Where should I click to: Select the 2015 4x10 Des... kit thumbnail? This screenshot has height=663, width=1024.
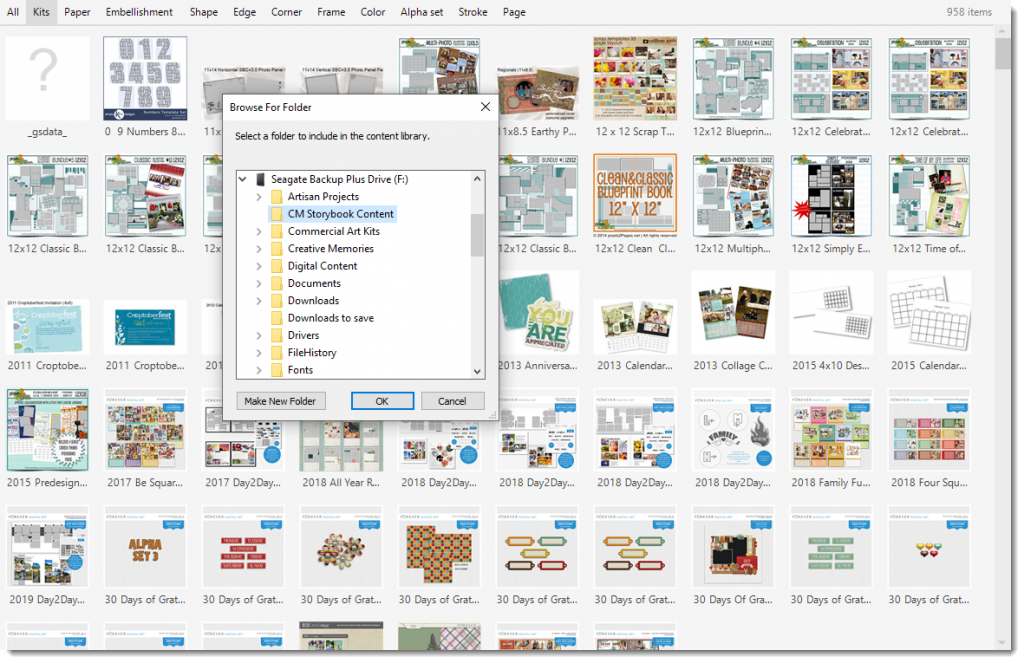pyautogui.click(x=831, y=313)
